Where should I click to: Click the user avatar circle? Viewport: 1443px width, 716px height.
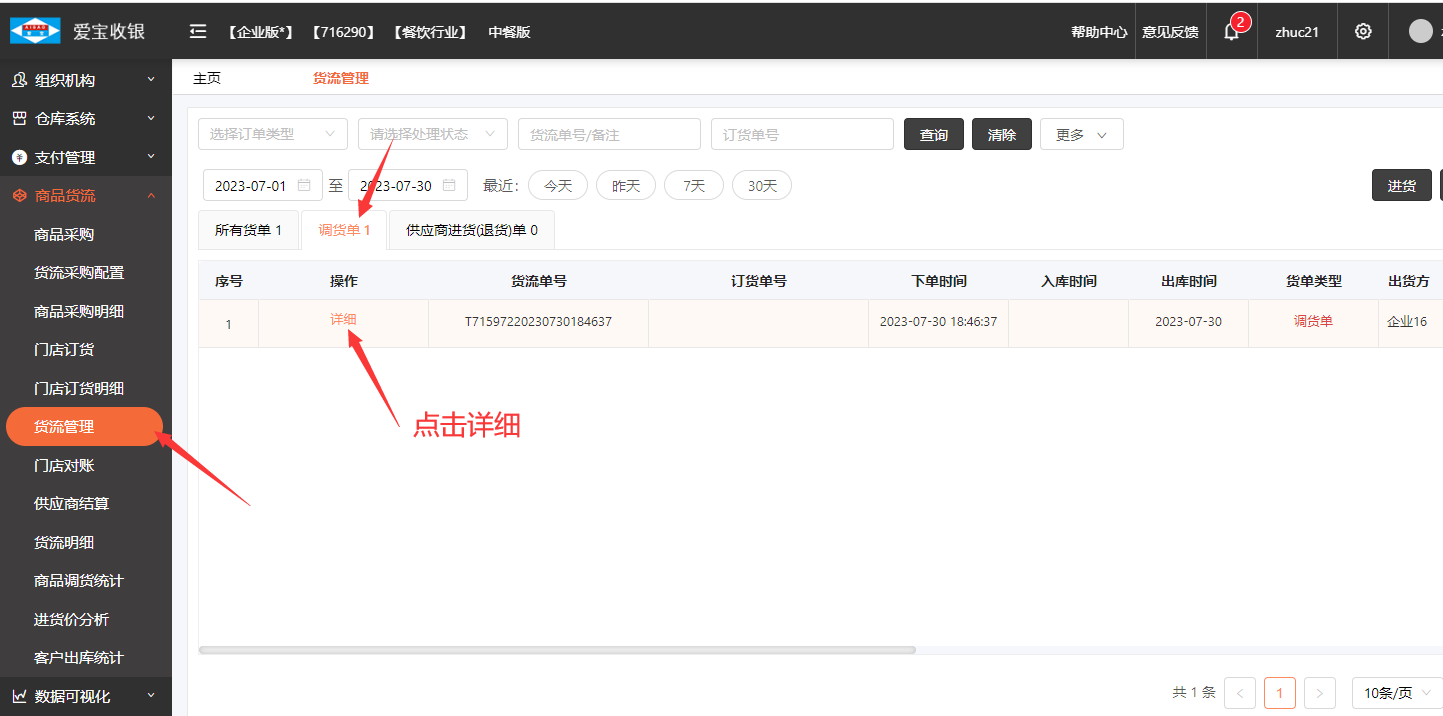point(1420,31)
